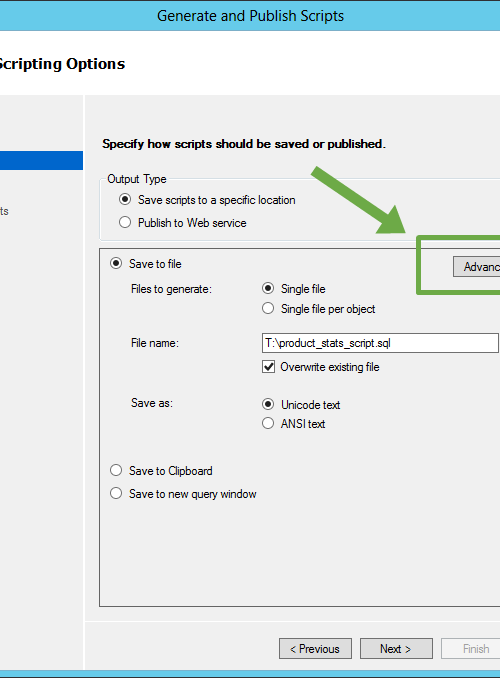500x678 pixels.
Task: Click the sidebar step ending in 'ts'
Action: pyautogui.click(x=4, y=211)
